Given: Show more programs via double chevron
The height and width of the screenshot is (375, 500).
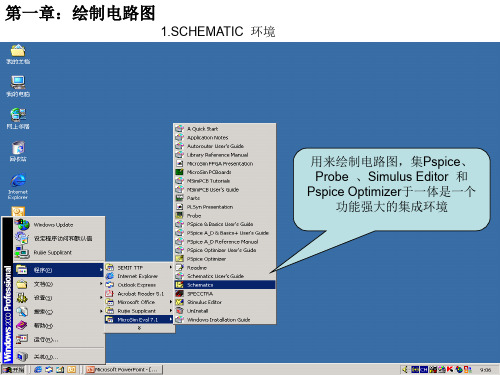Looking at the screenshot, I should pos(139,328).
